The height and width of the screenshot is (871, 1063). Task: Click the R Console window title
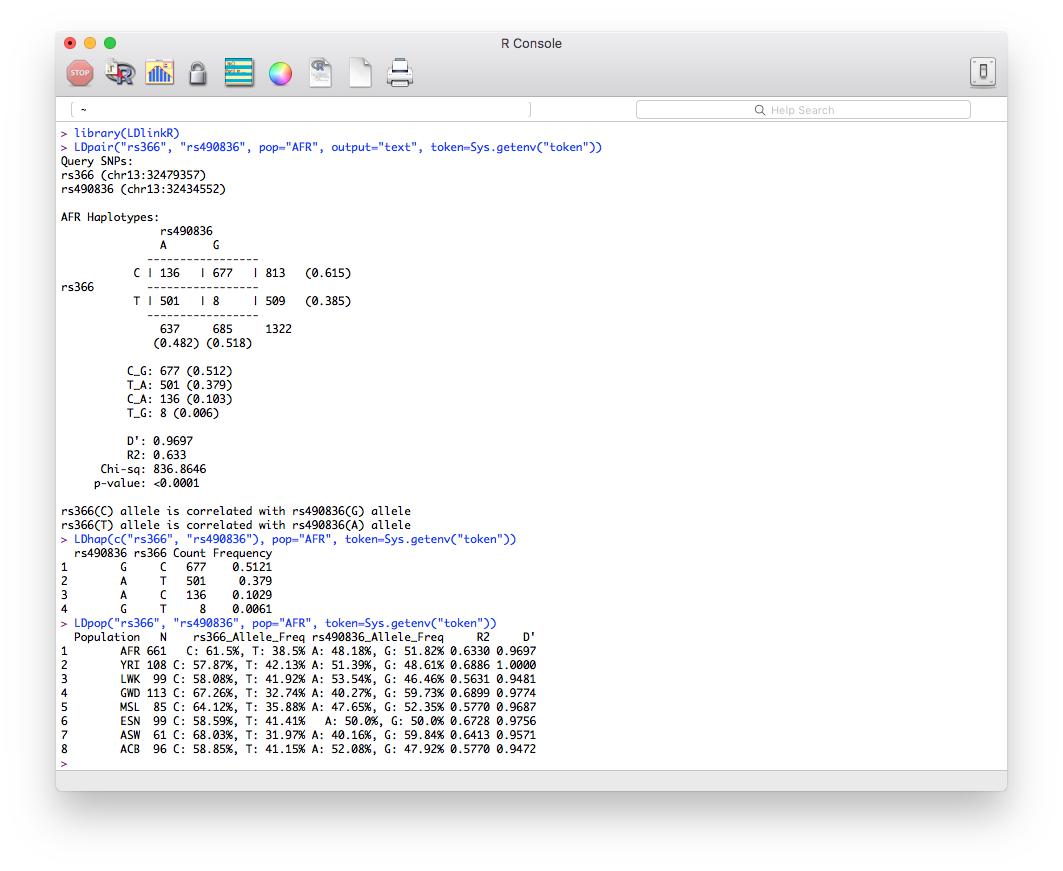click(x=531, y=43)
